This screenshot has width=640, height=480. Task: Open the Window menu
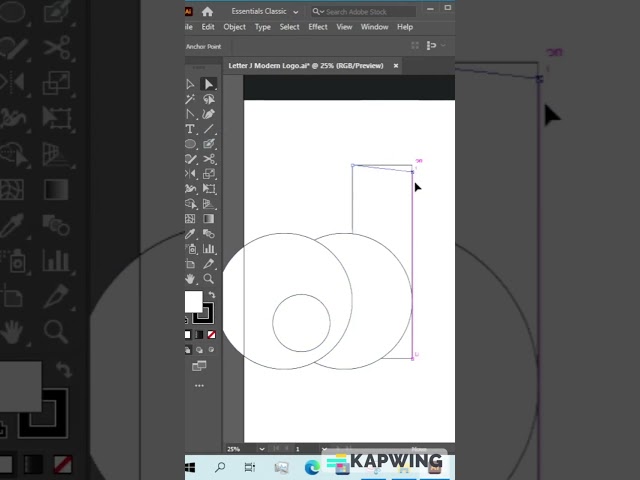tap(374, 27)
